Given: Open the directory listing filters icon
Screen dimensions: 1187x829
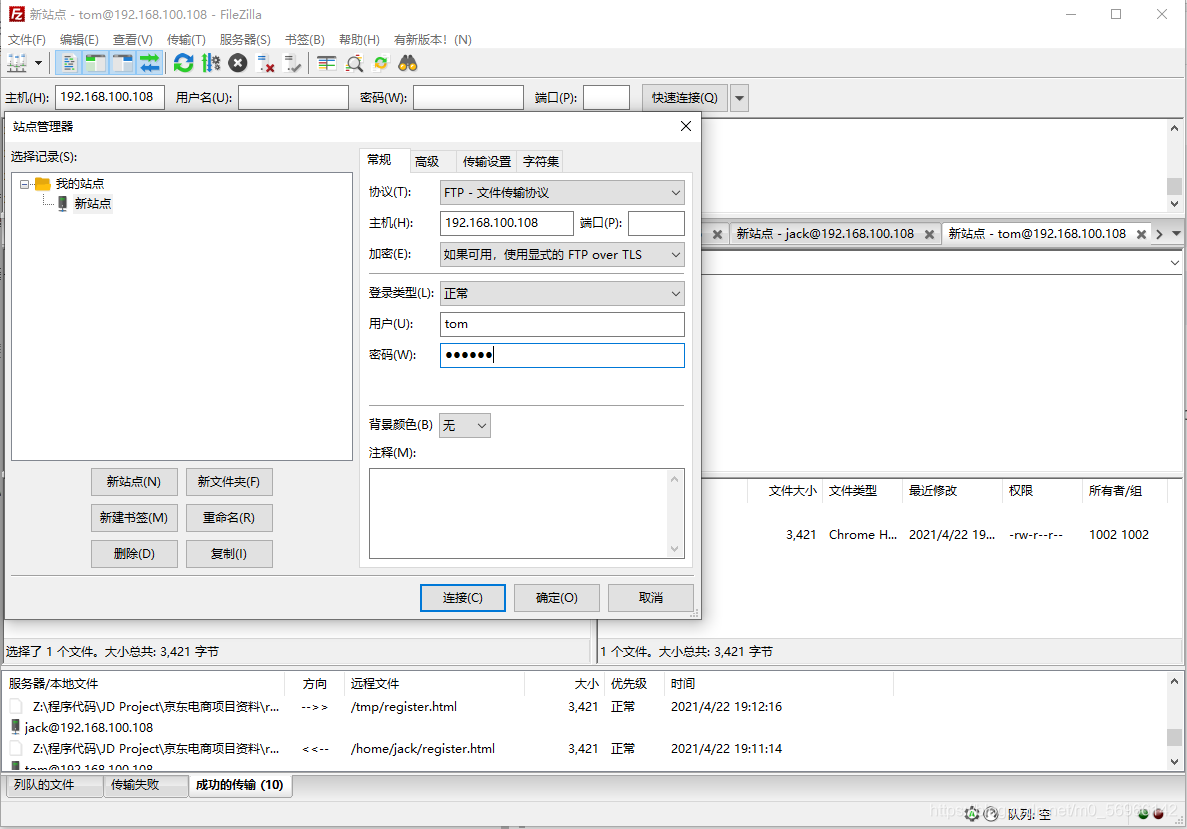Looking at the screenshot, I should 327,64.
